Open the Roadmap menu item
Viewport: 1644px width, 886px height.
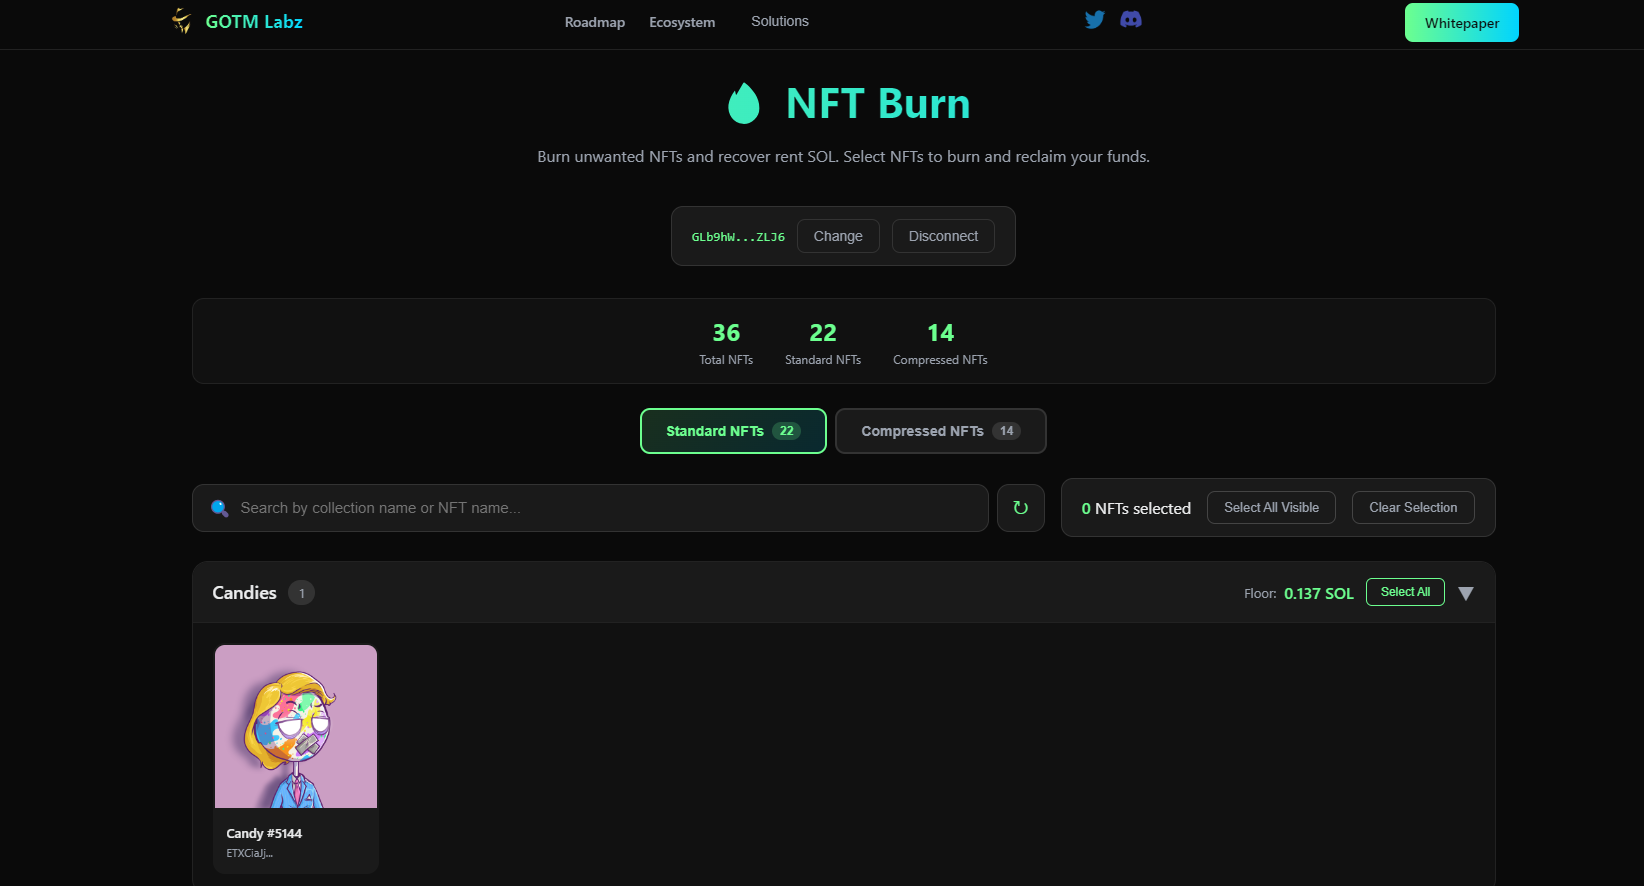pyautogui.click(x=594, y=22)
